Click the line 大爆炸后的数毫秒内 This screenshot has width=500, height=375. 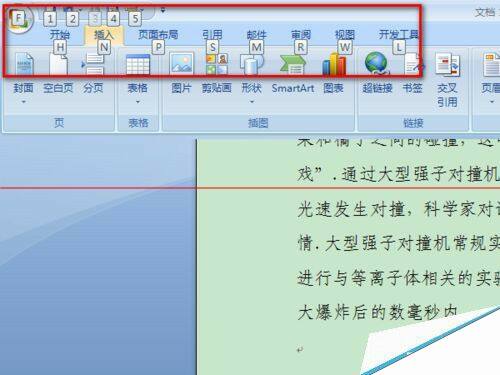(x=377, y=313)
